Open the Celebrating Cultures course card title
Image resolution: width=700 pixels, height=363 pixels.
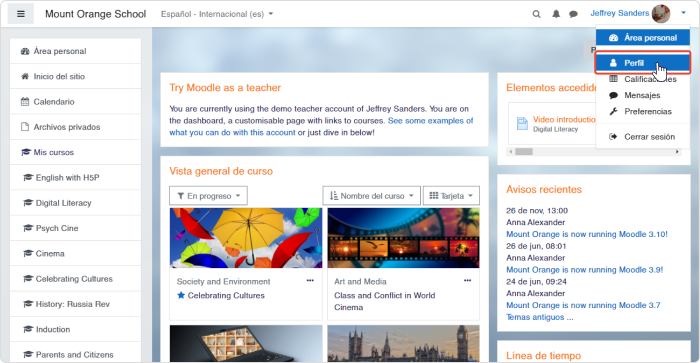click(x=226, y=296)
